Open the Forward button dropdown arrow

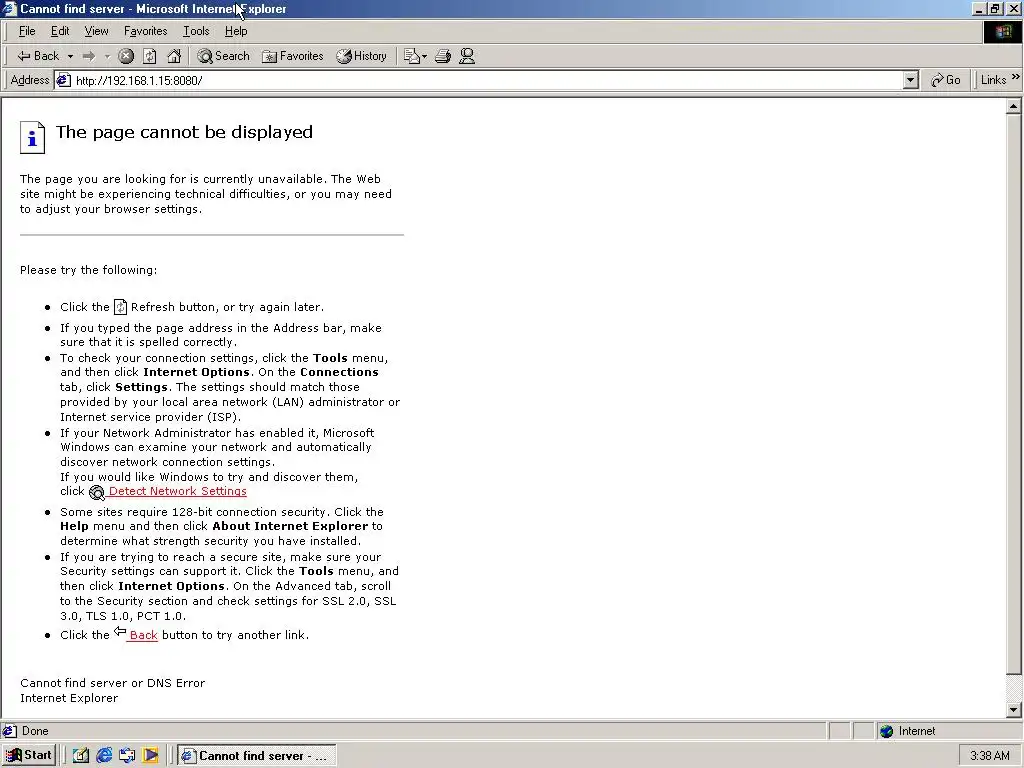click(x=107, y=56)
